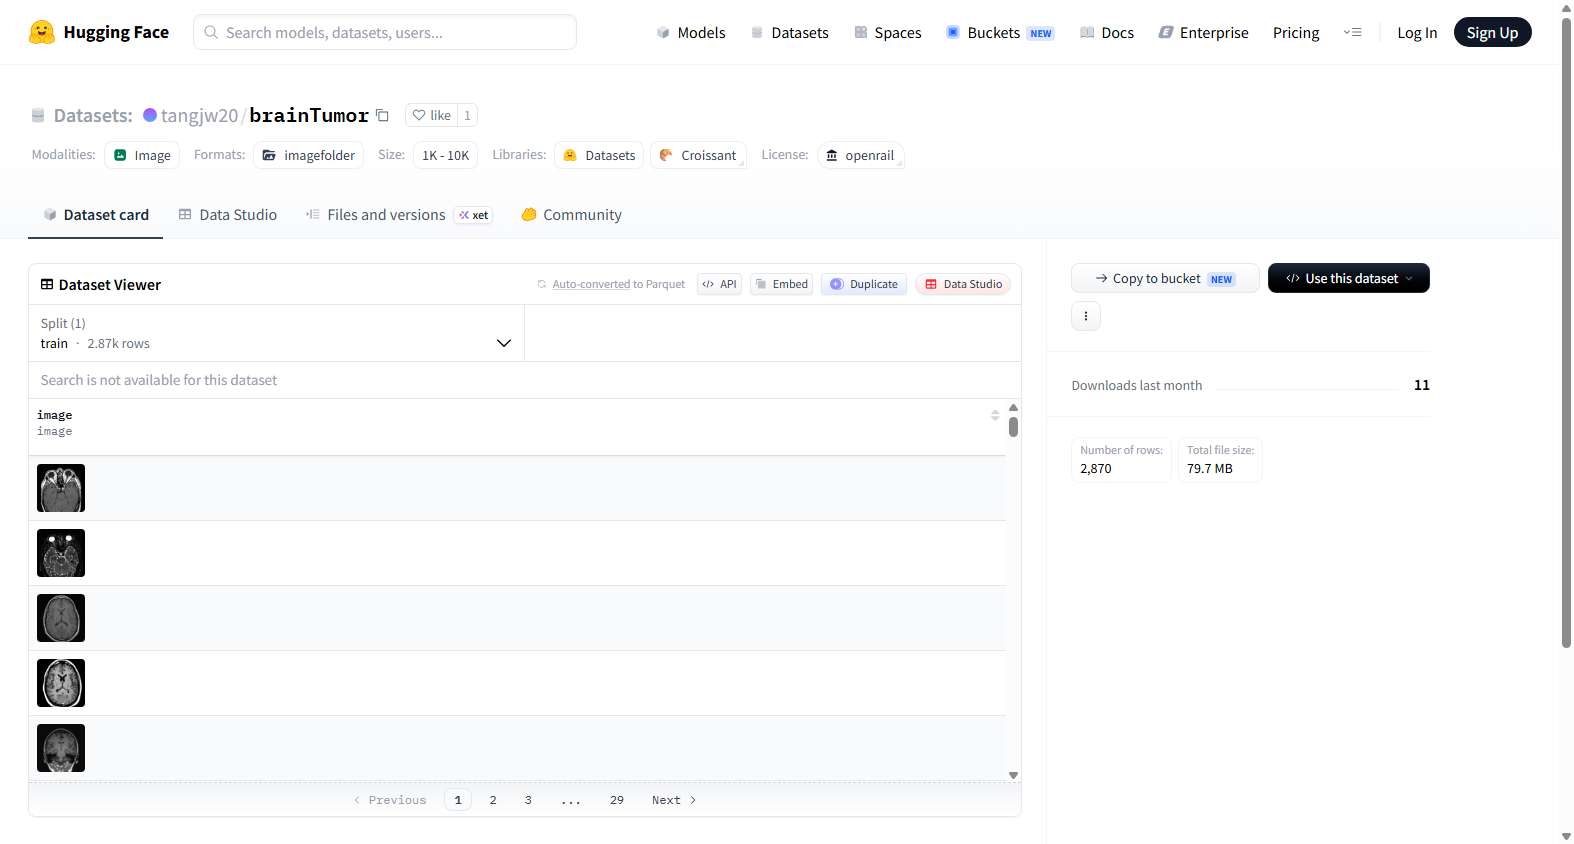Jump to page 29 of the viewer
The height and width of the screenshot is (844, 1574).
click(617, 800)
